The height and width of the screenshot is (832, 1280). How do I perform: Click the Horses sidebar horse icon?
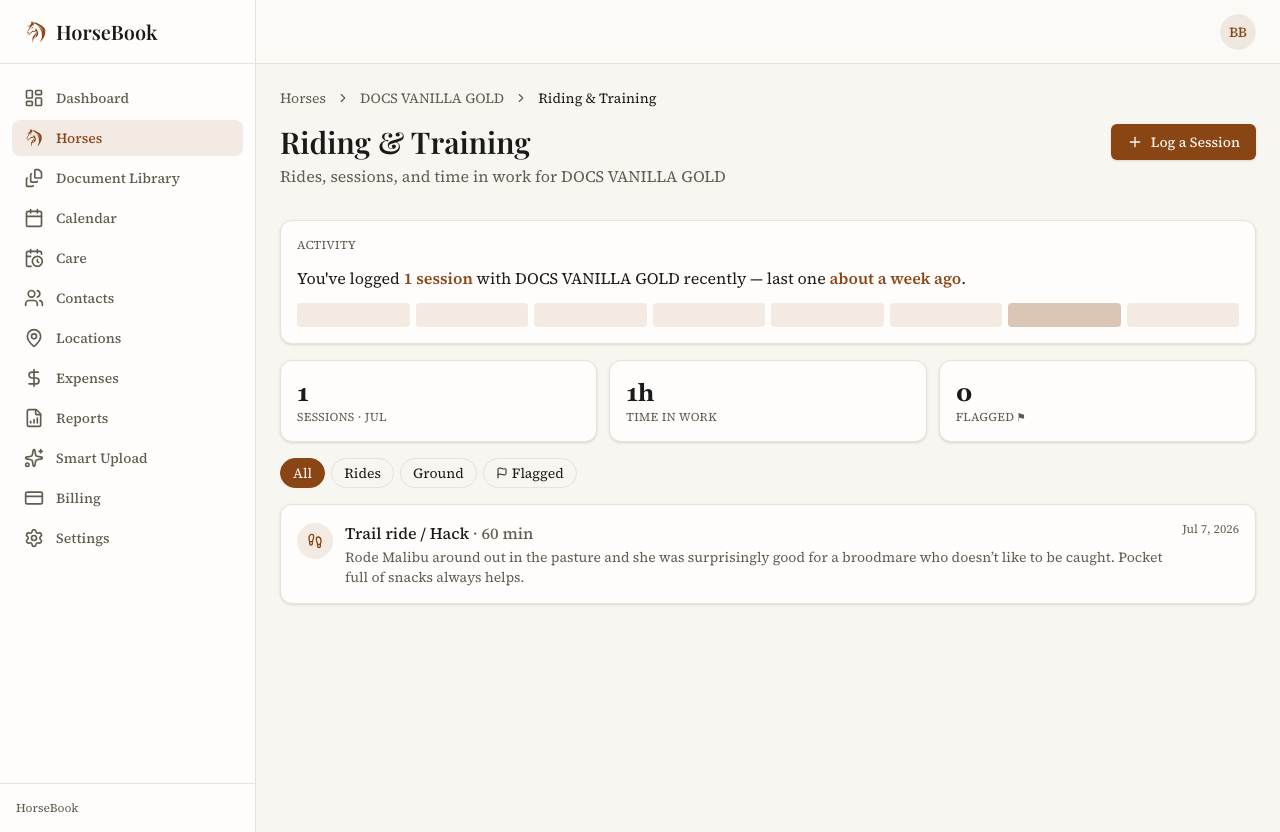tap(34, 138)
